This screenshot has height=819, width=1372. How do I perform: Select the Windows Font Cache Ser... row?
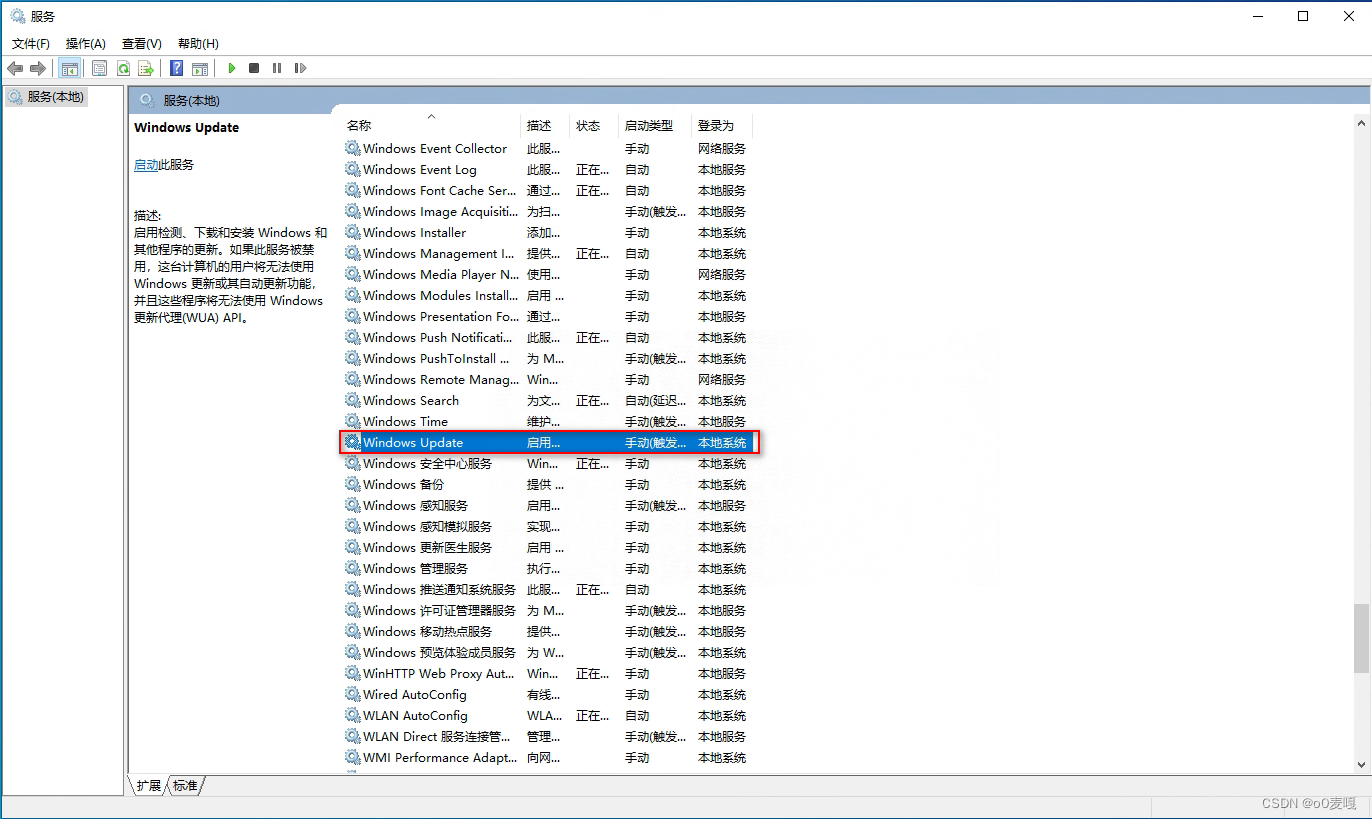[x=546, y=190]
